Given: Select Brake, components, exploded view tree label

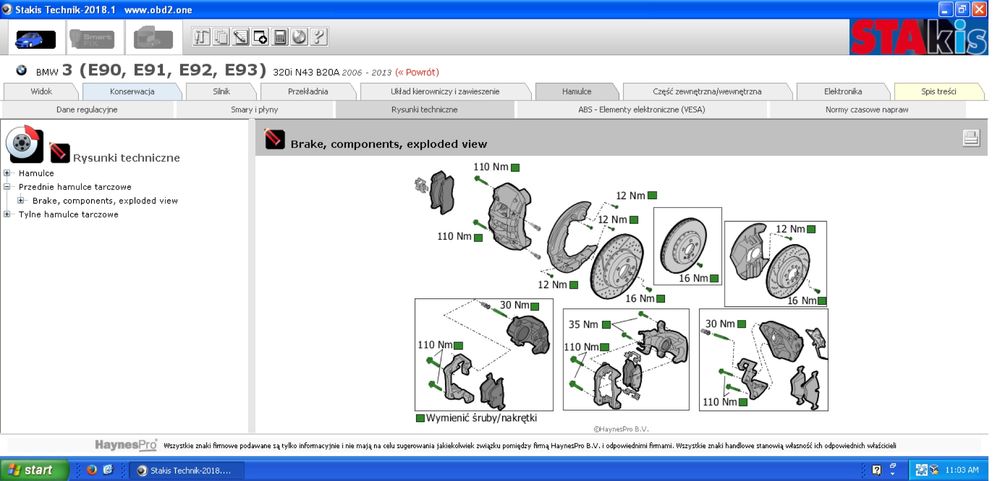Looking at the screenshot, I should pos(105,200).
